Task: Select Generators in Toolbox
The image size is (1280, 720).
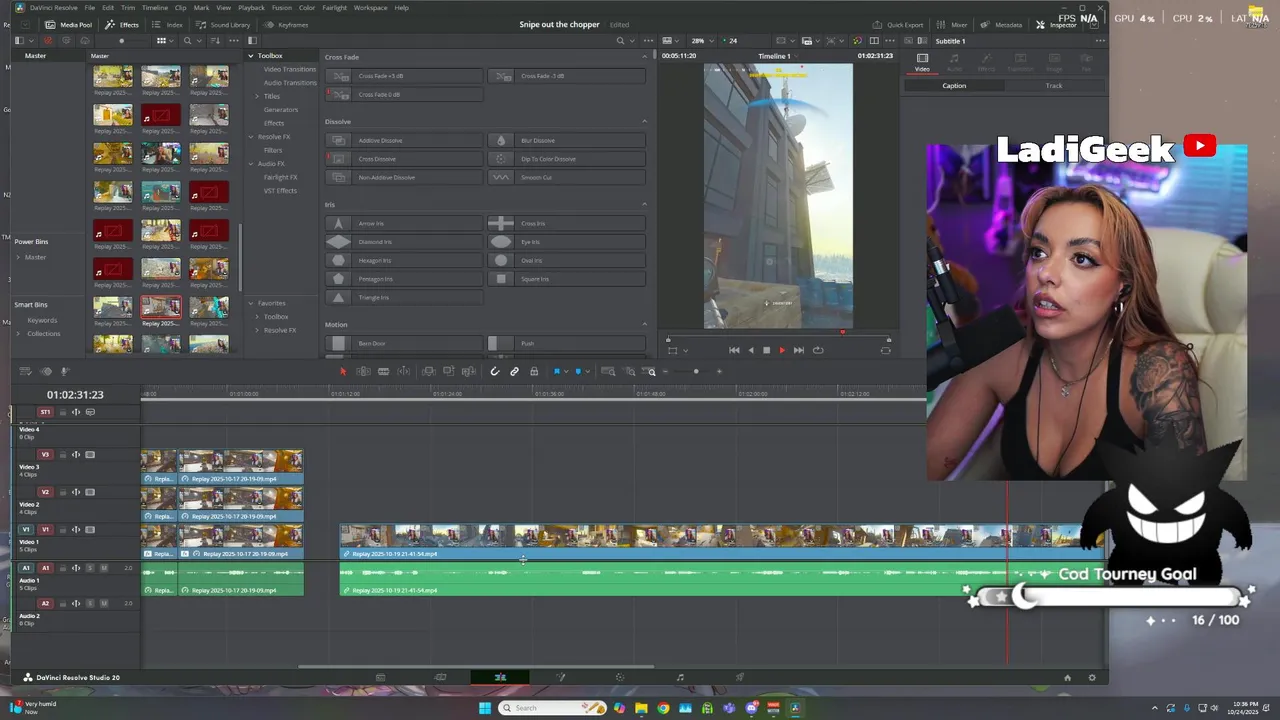Action: (x=281, y=110)
